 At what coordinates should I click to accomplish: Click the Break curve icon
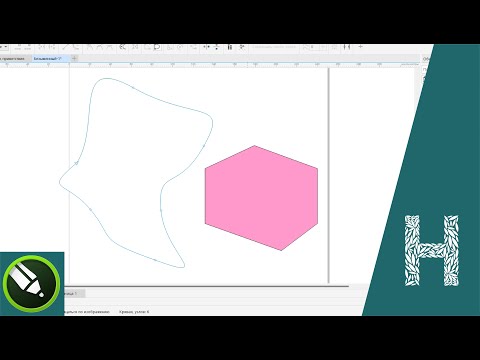(52, 47)
